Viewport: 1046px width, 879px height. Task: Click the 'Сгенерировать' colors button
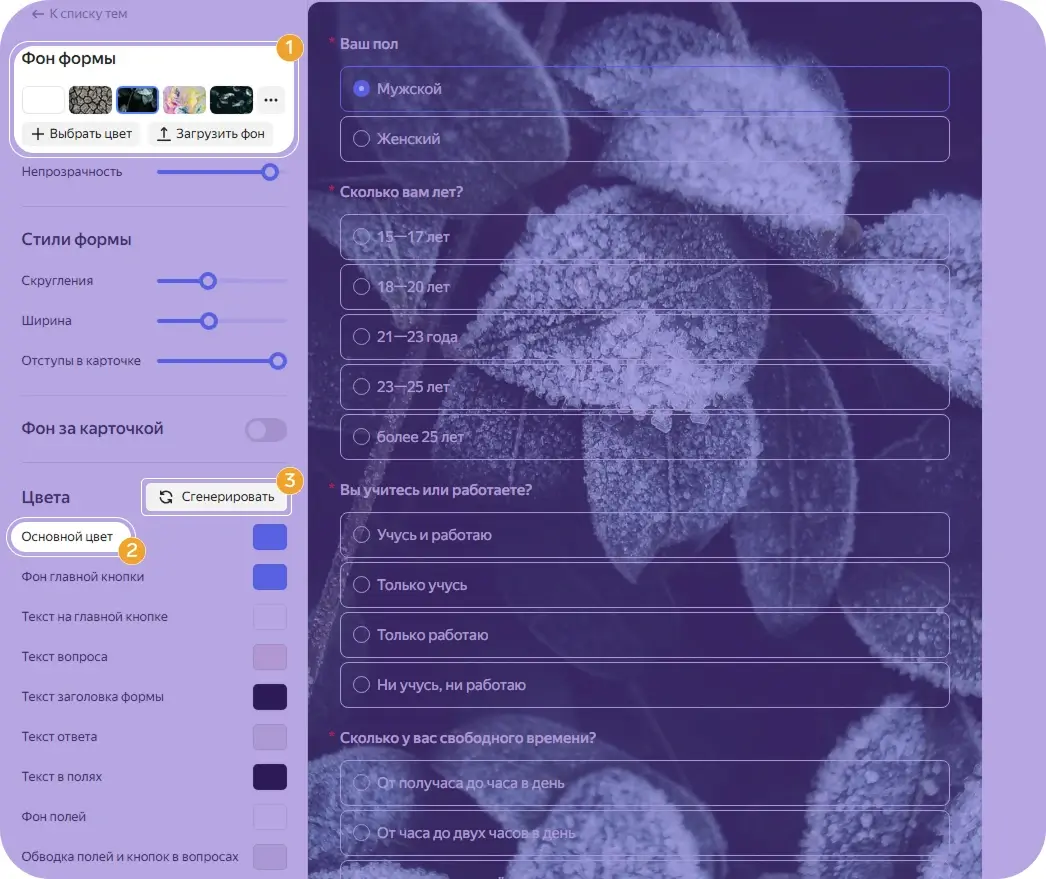click(217, 497)
